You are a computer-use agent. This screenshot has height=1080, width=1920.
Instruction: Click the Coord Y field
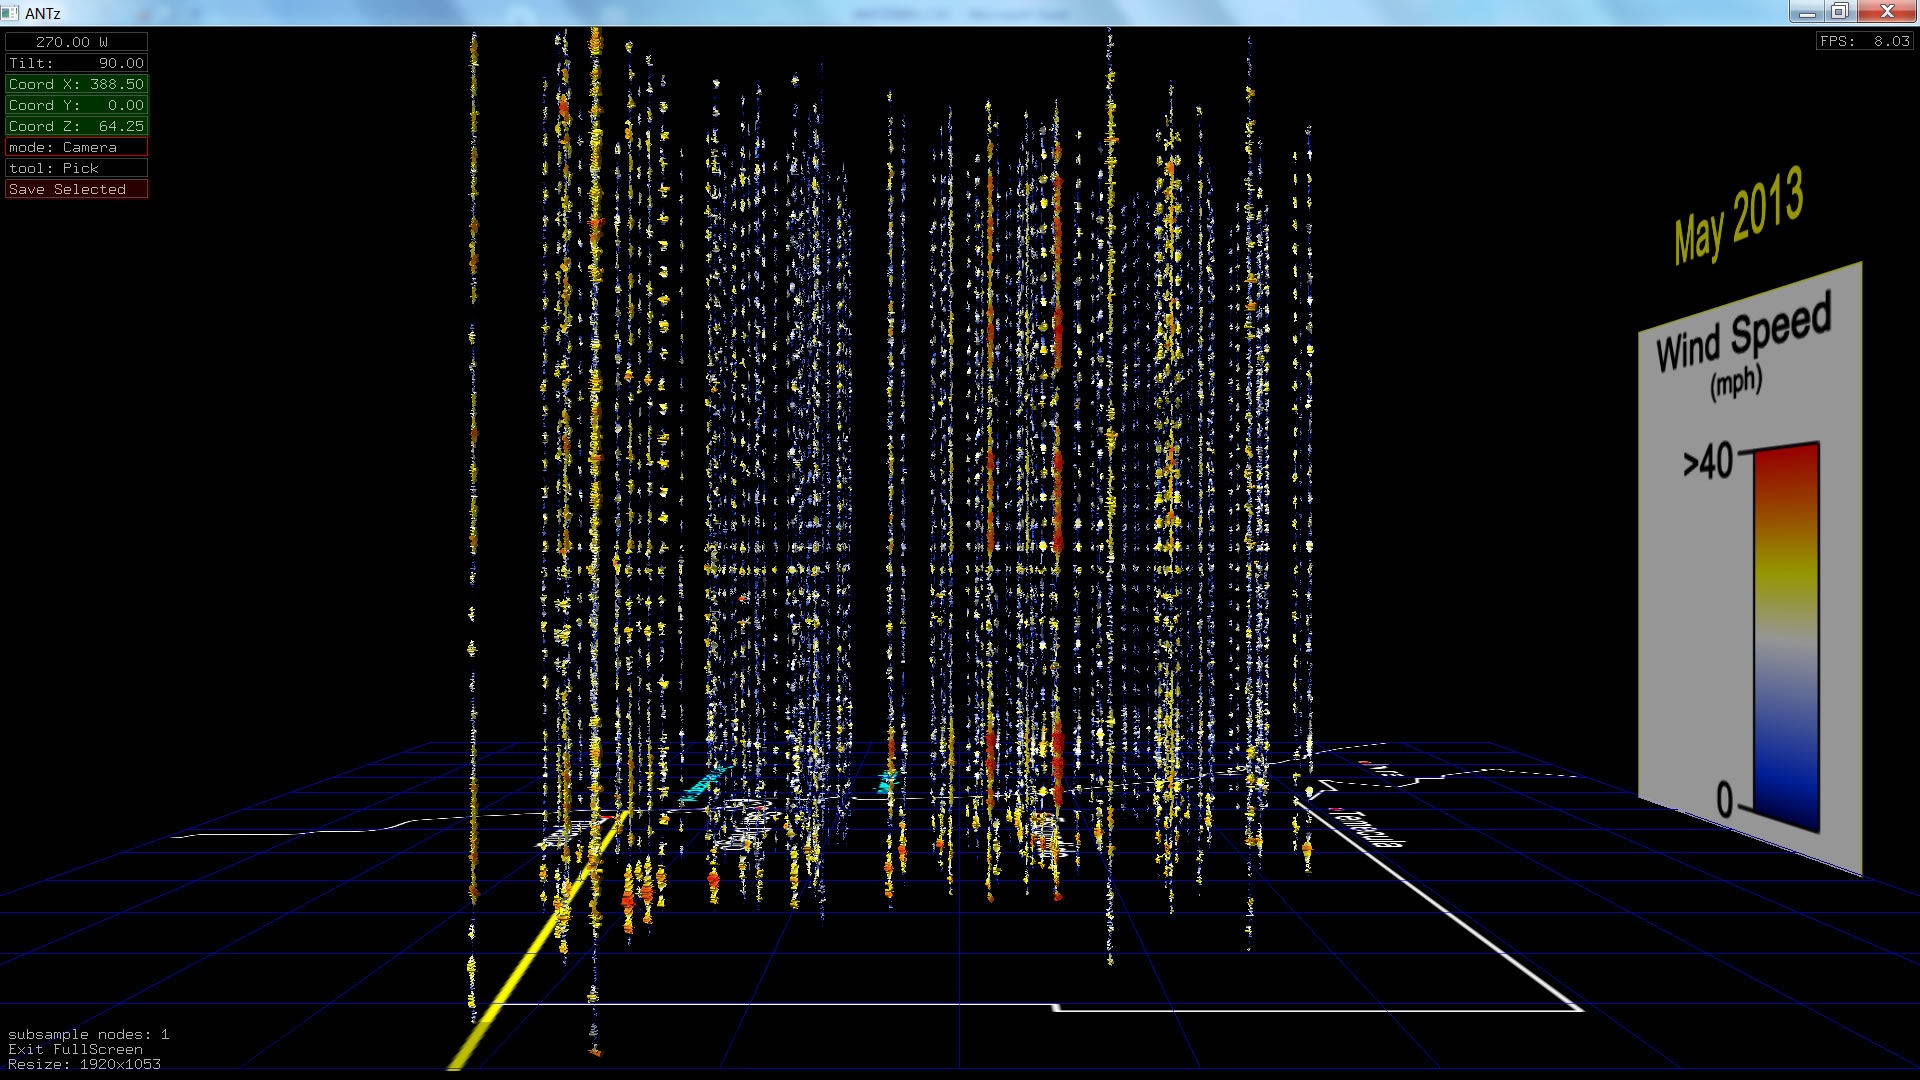pos(76,105)
